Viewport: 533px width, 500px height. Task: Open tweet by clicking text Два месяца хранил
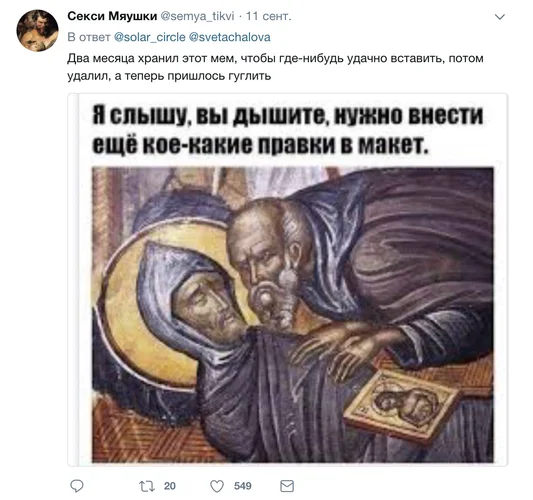pos(275,67)
